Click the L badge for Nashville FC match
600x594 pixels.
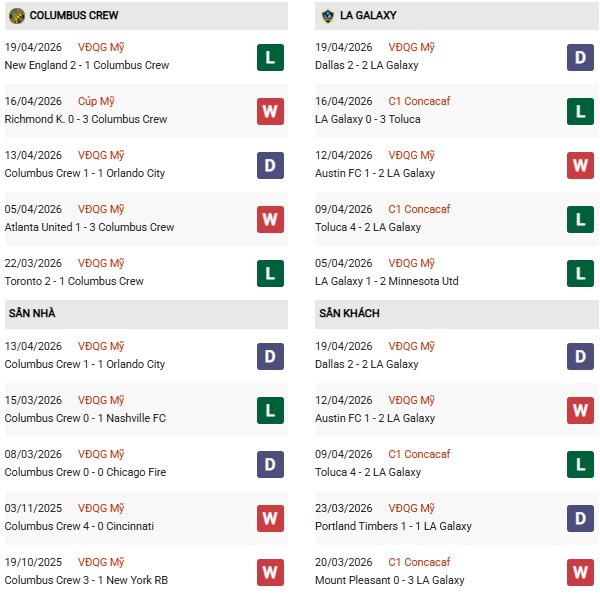pos(270,410)
